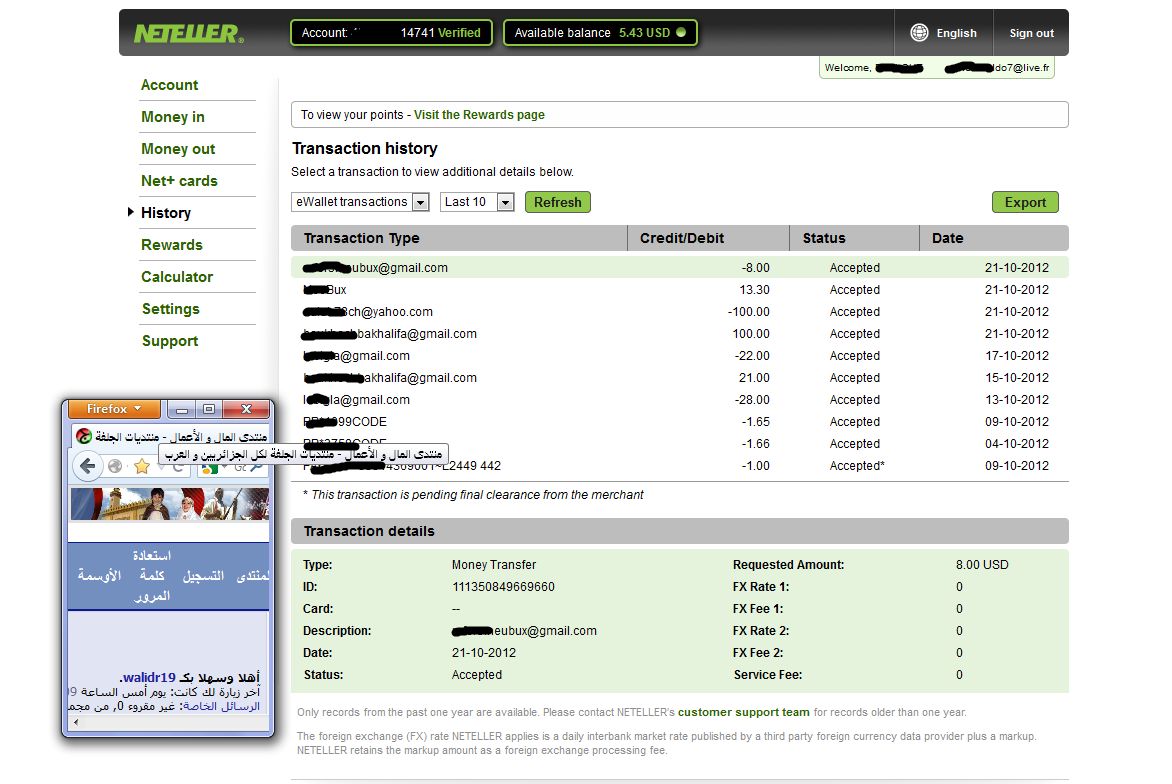Select the 100.00 credit transaction
Image resolution: width=1172 pixels, height=784 pixels.
click(x=679, y=334)
